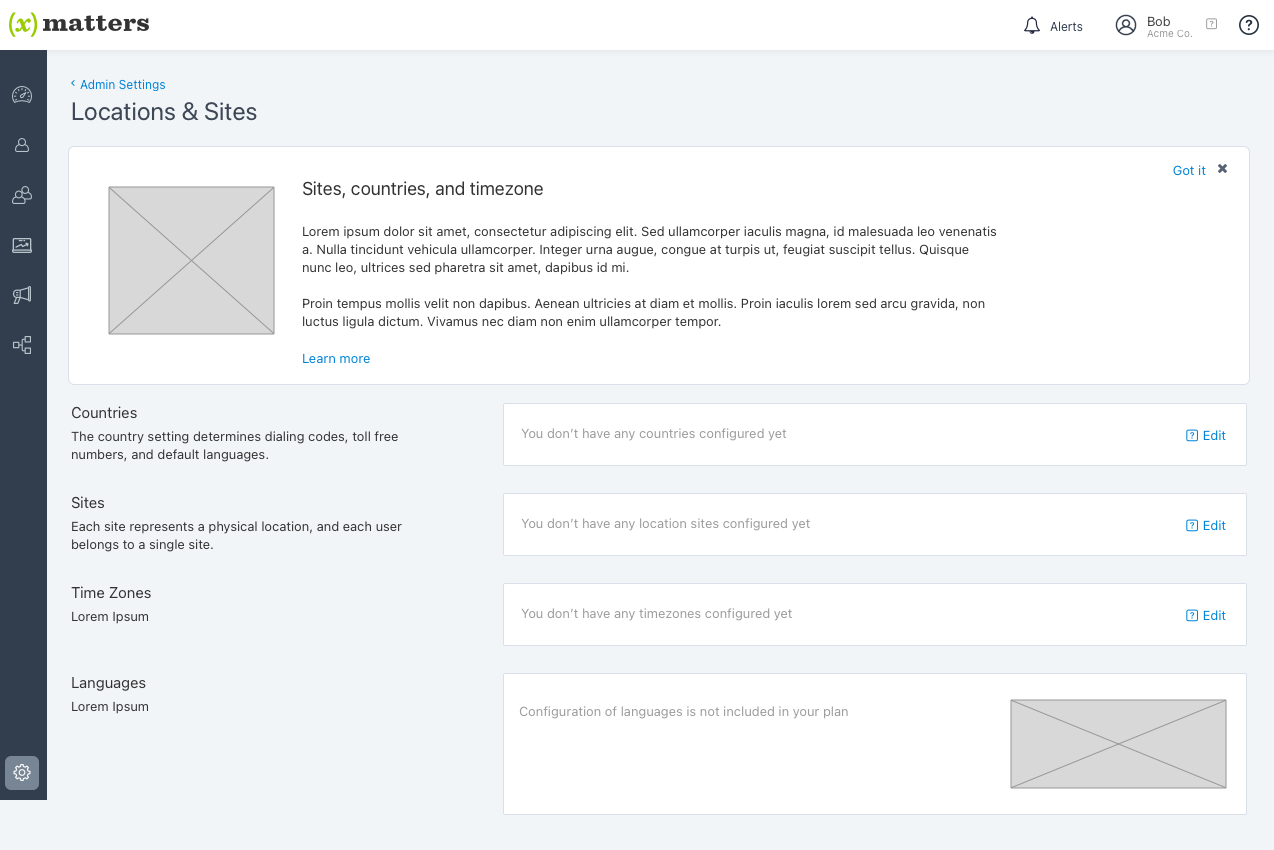This screenshot has height=850, width=1274.
Task: Click the megaphone messaging icon in sidebar
Action: pyautogui.click(x=22, y=295)
